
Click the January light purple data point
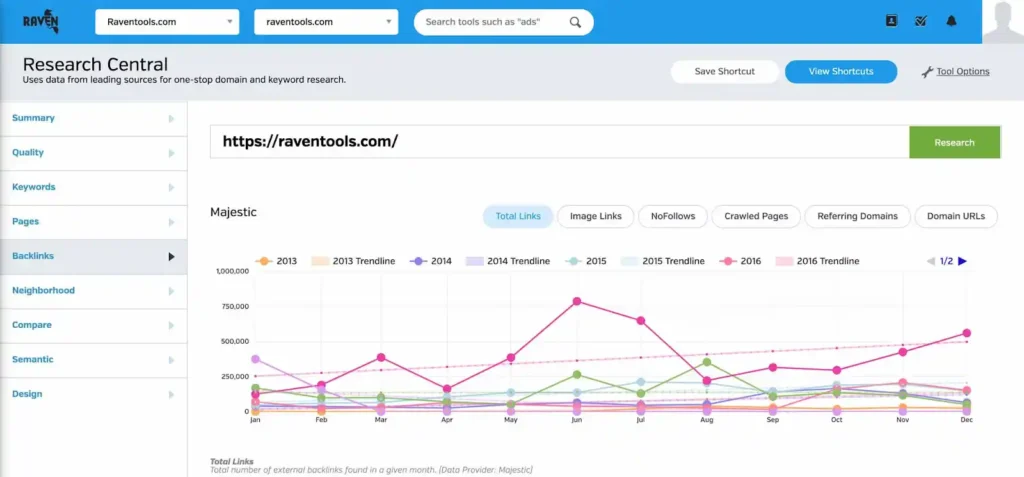(x=255, y=359)
